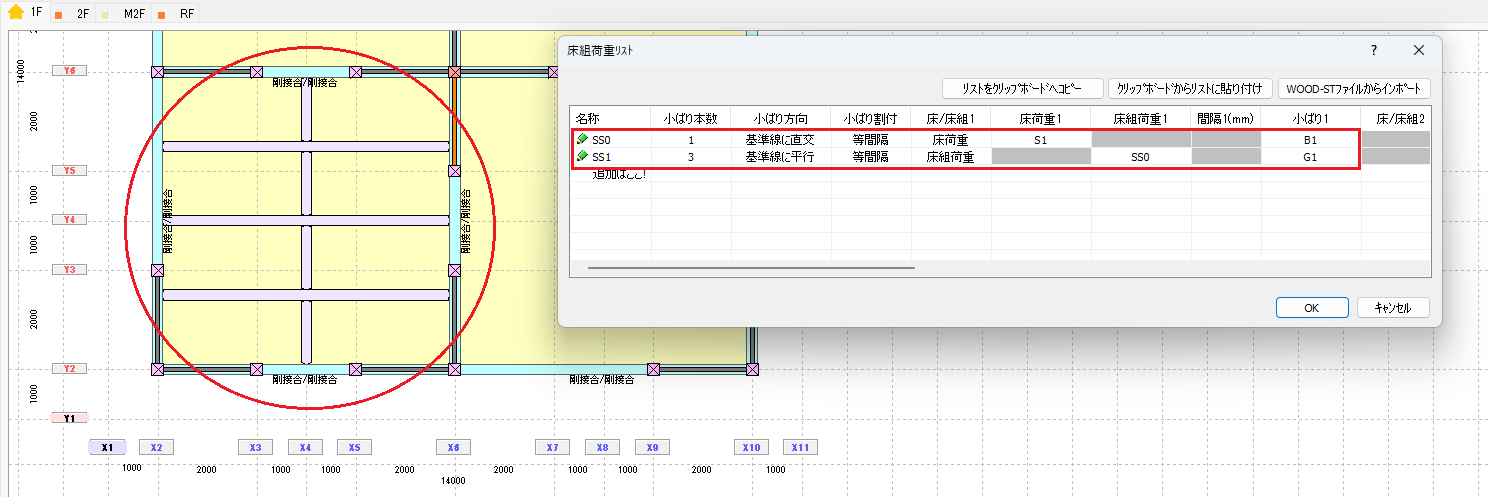Click the pencil icon beside SS0
The width and height of the screenshot is (1488, 497).
coord(583,140)
